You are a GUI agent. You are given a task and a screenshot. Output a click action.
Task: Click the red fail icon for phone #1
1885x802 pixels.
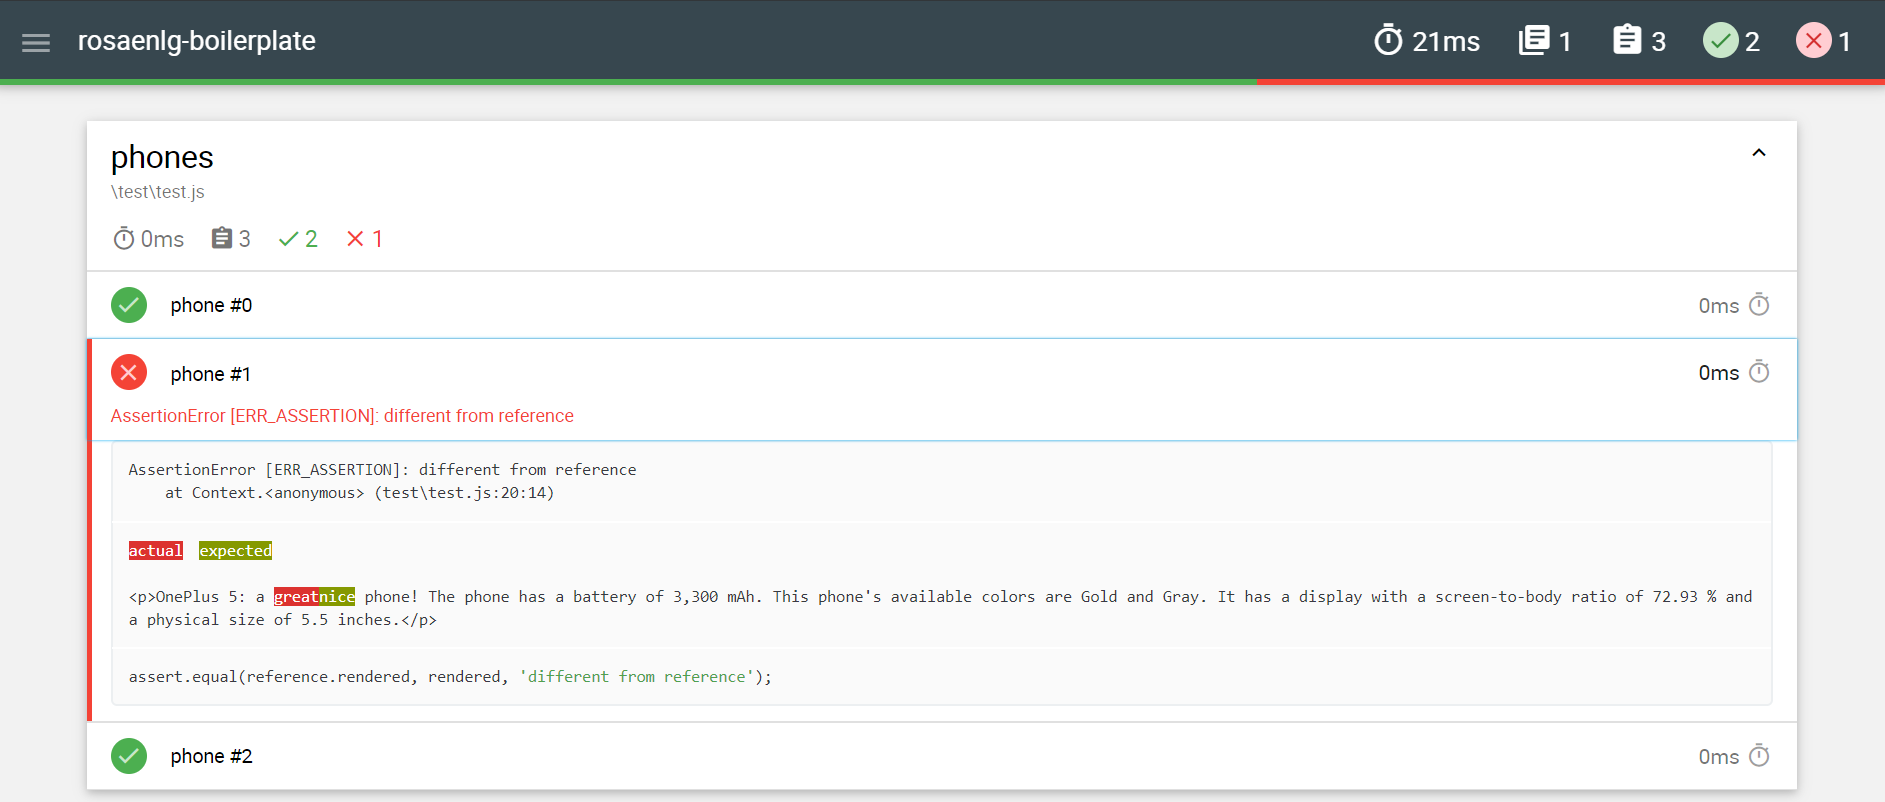pyautogui.click(x=129, y=373)
